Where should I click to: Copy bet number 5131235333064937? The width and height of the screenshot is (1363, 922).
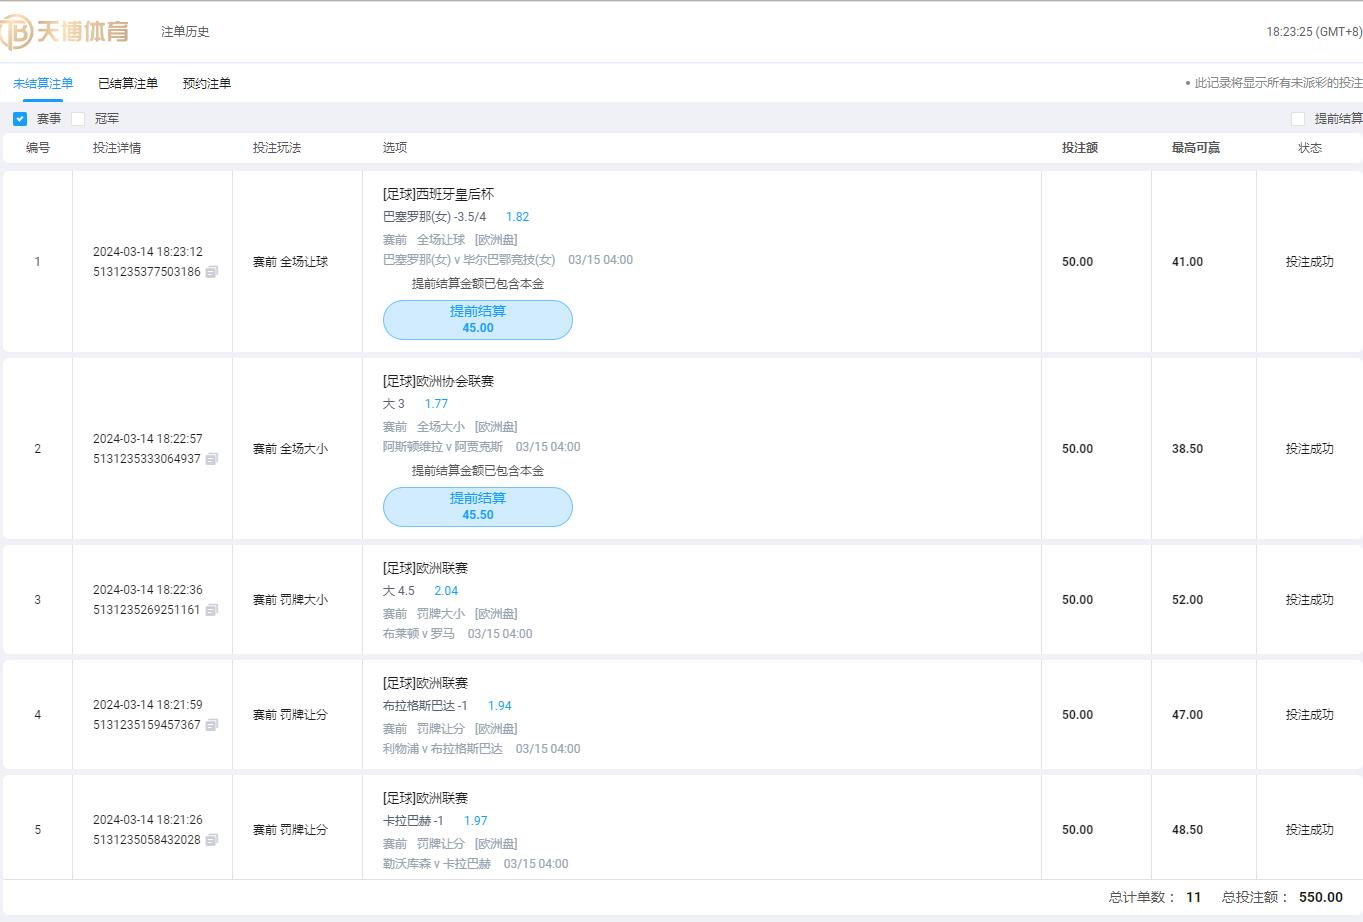pos(212,459)
